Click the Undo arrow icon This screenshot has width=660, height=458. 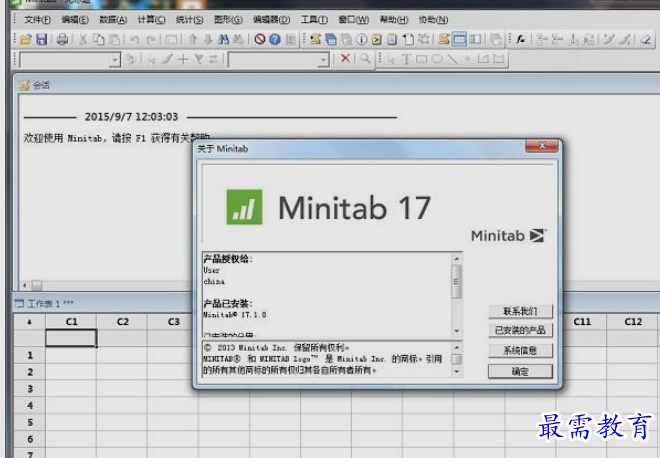click(x=135, y=40)
